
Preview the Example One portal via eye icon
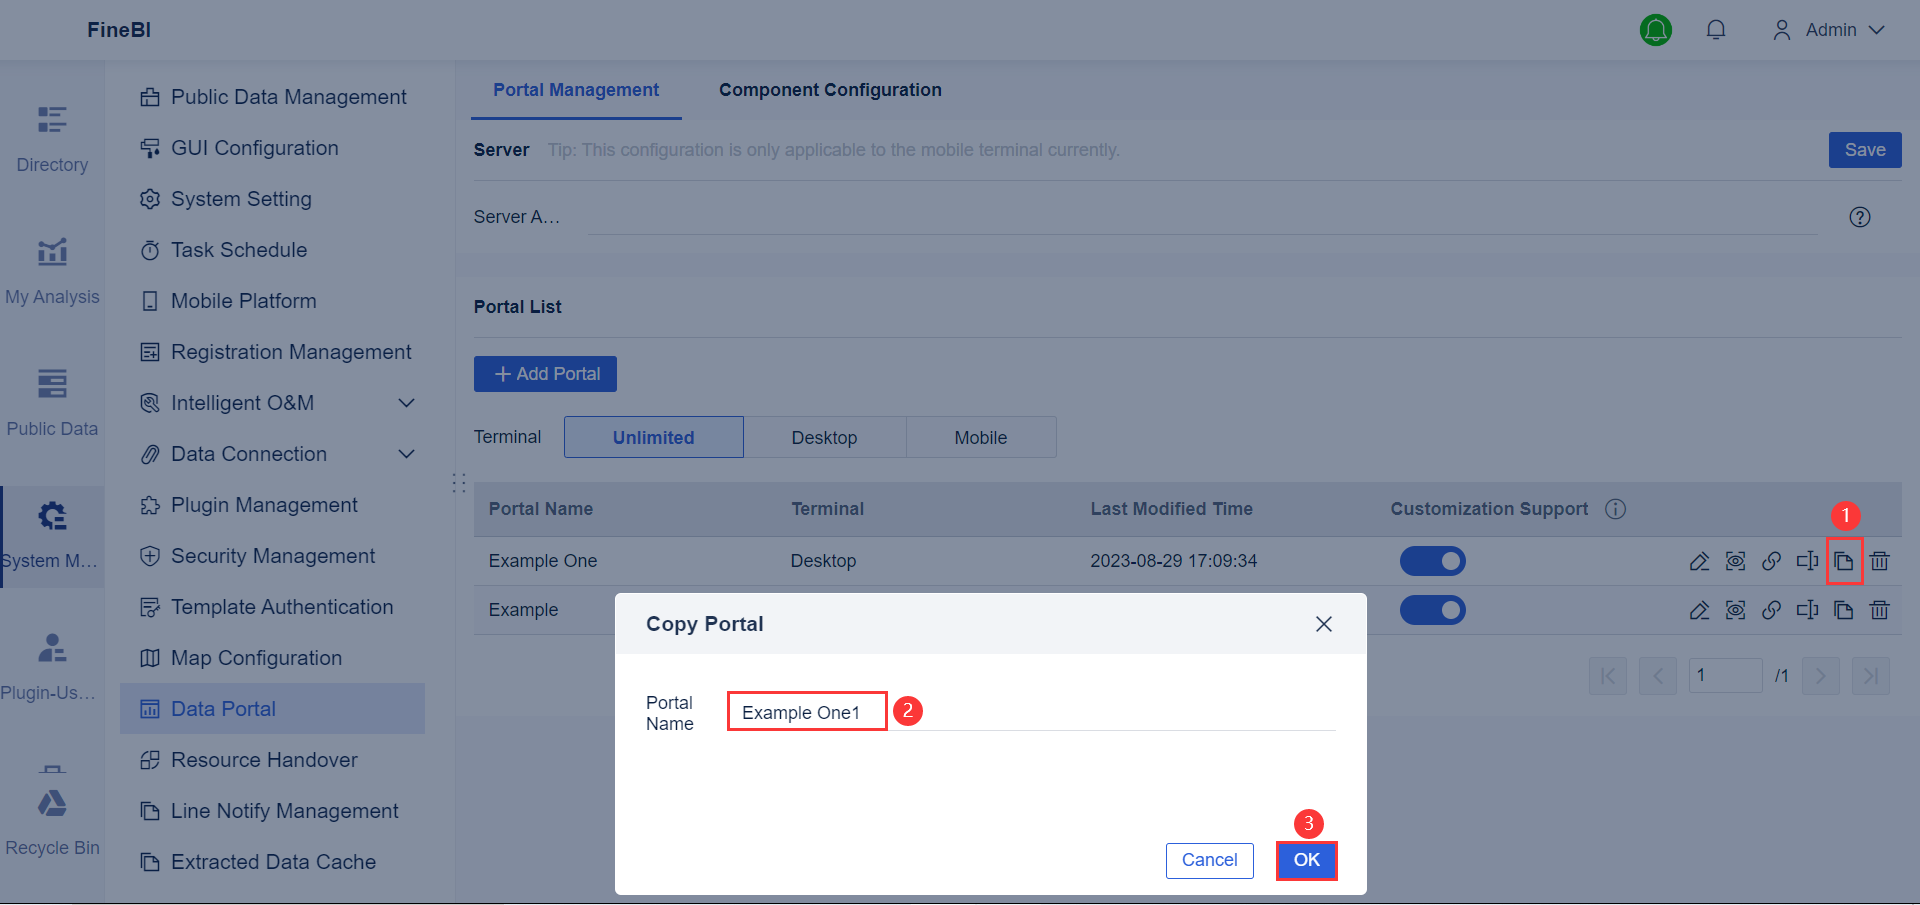pyautogui.click(x=1736, y=561)
